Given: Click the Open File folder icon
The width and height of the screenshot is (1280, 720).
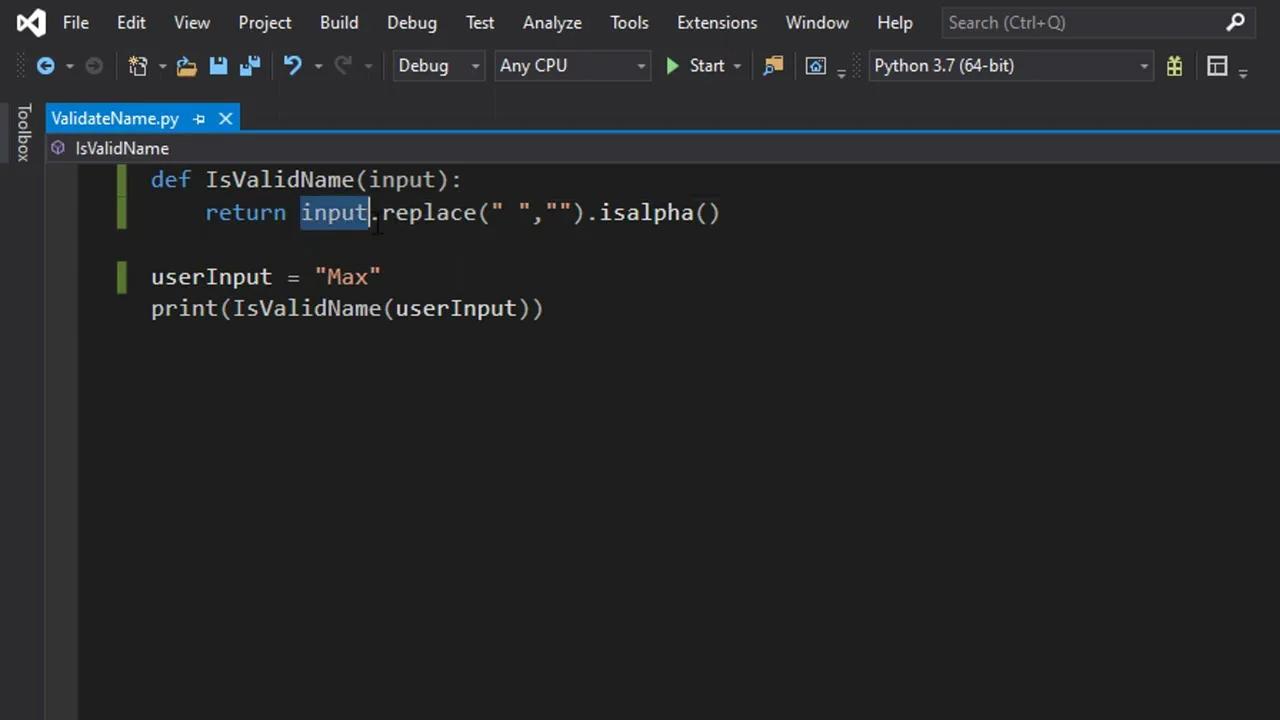Looking at the screenshot, I should click(186, 66).
